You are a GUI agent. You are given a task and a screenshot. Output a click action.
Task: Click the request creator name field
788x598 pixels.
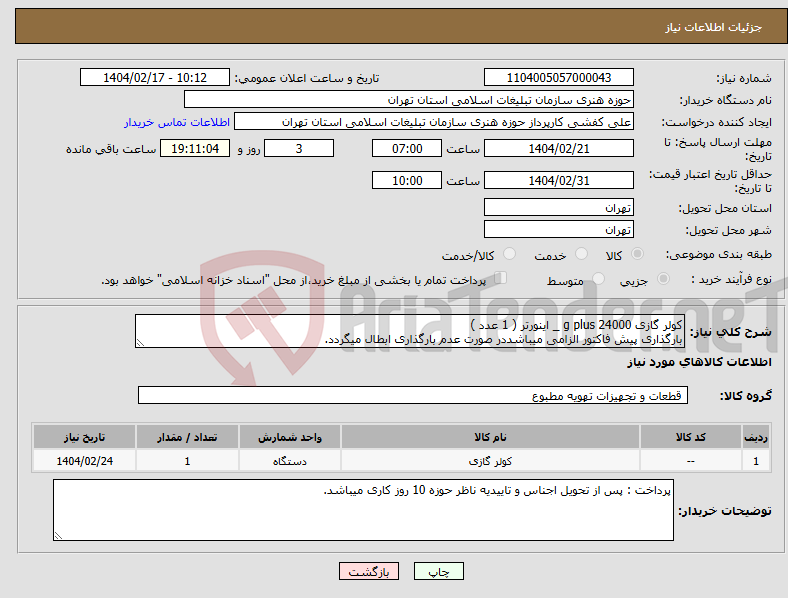tap(434, 122)
